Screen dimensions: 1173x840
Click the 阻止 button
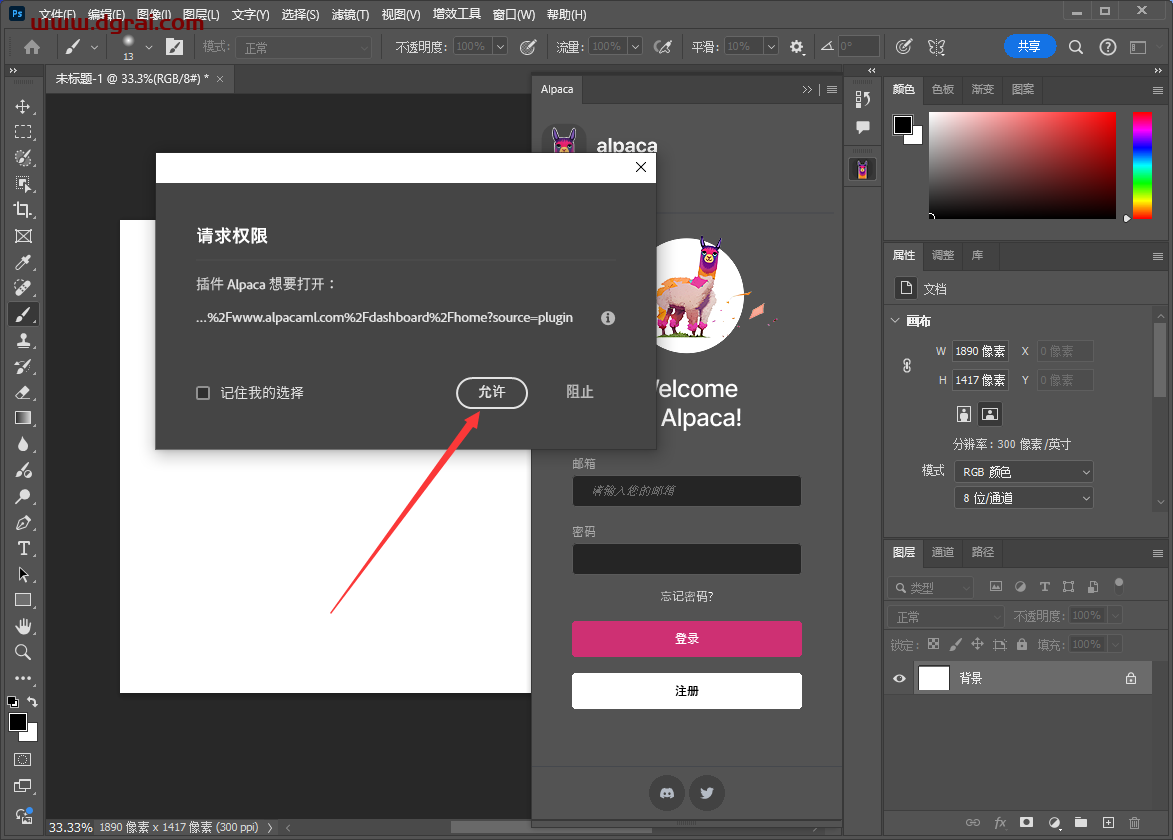pyautogui.click(x=580, y=393)
